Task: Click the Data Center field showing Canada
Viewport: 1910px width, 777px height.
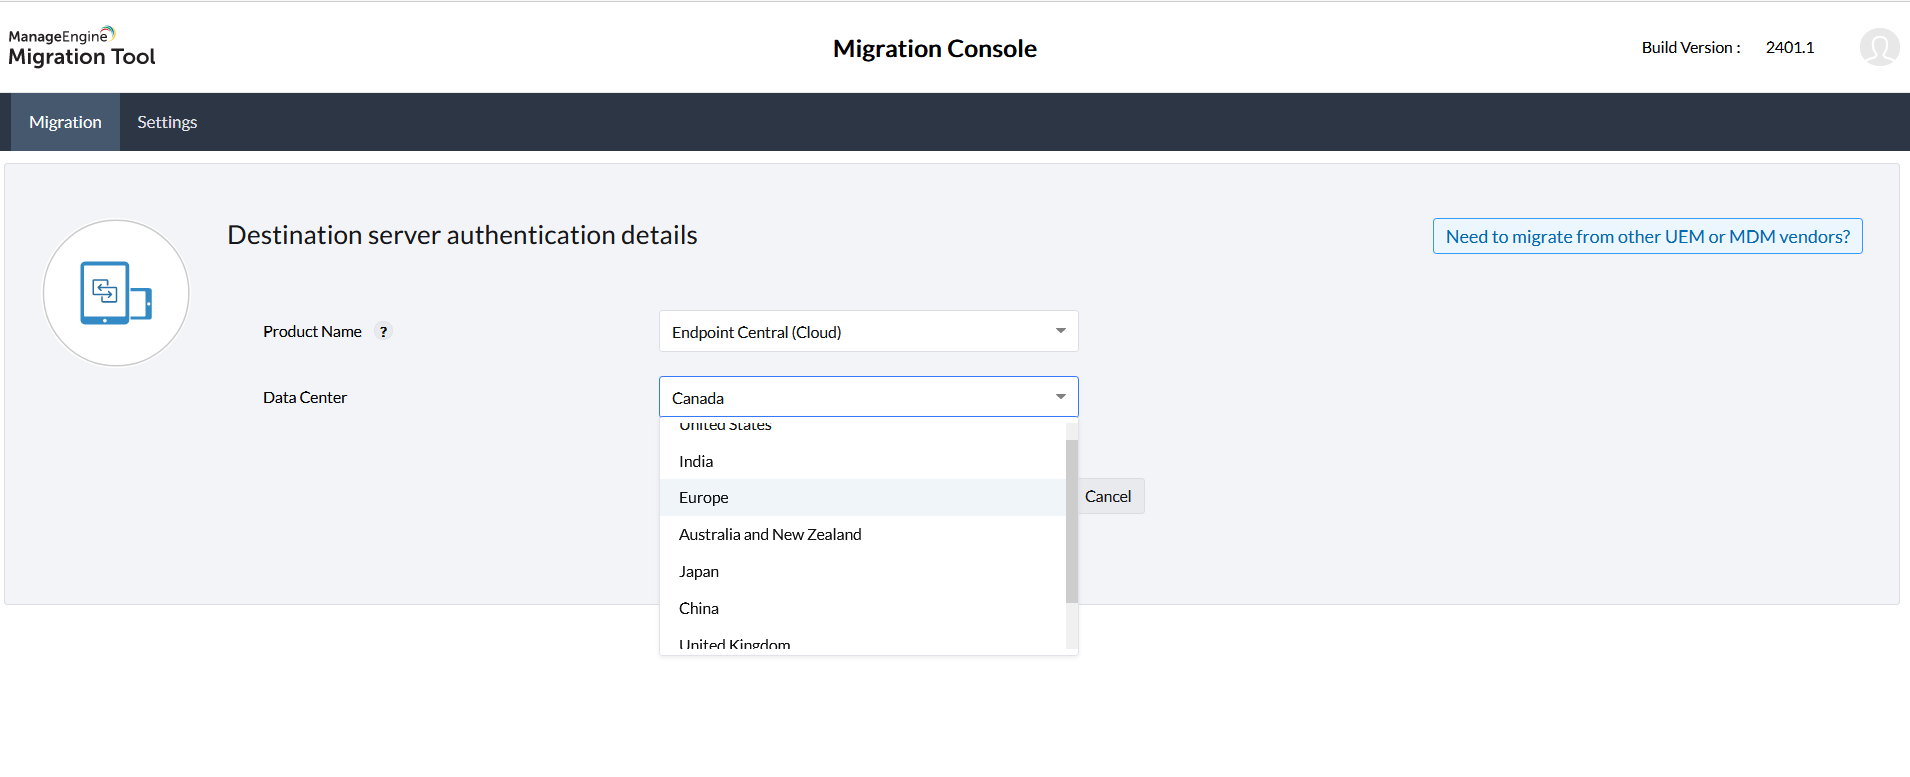Action: point(850,398)
